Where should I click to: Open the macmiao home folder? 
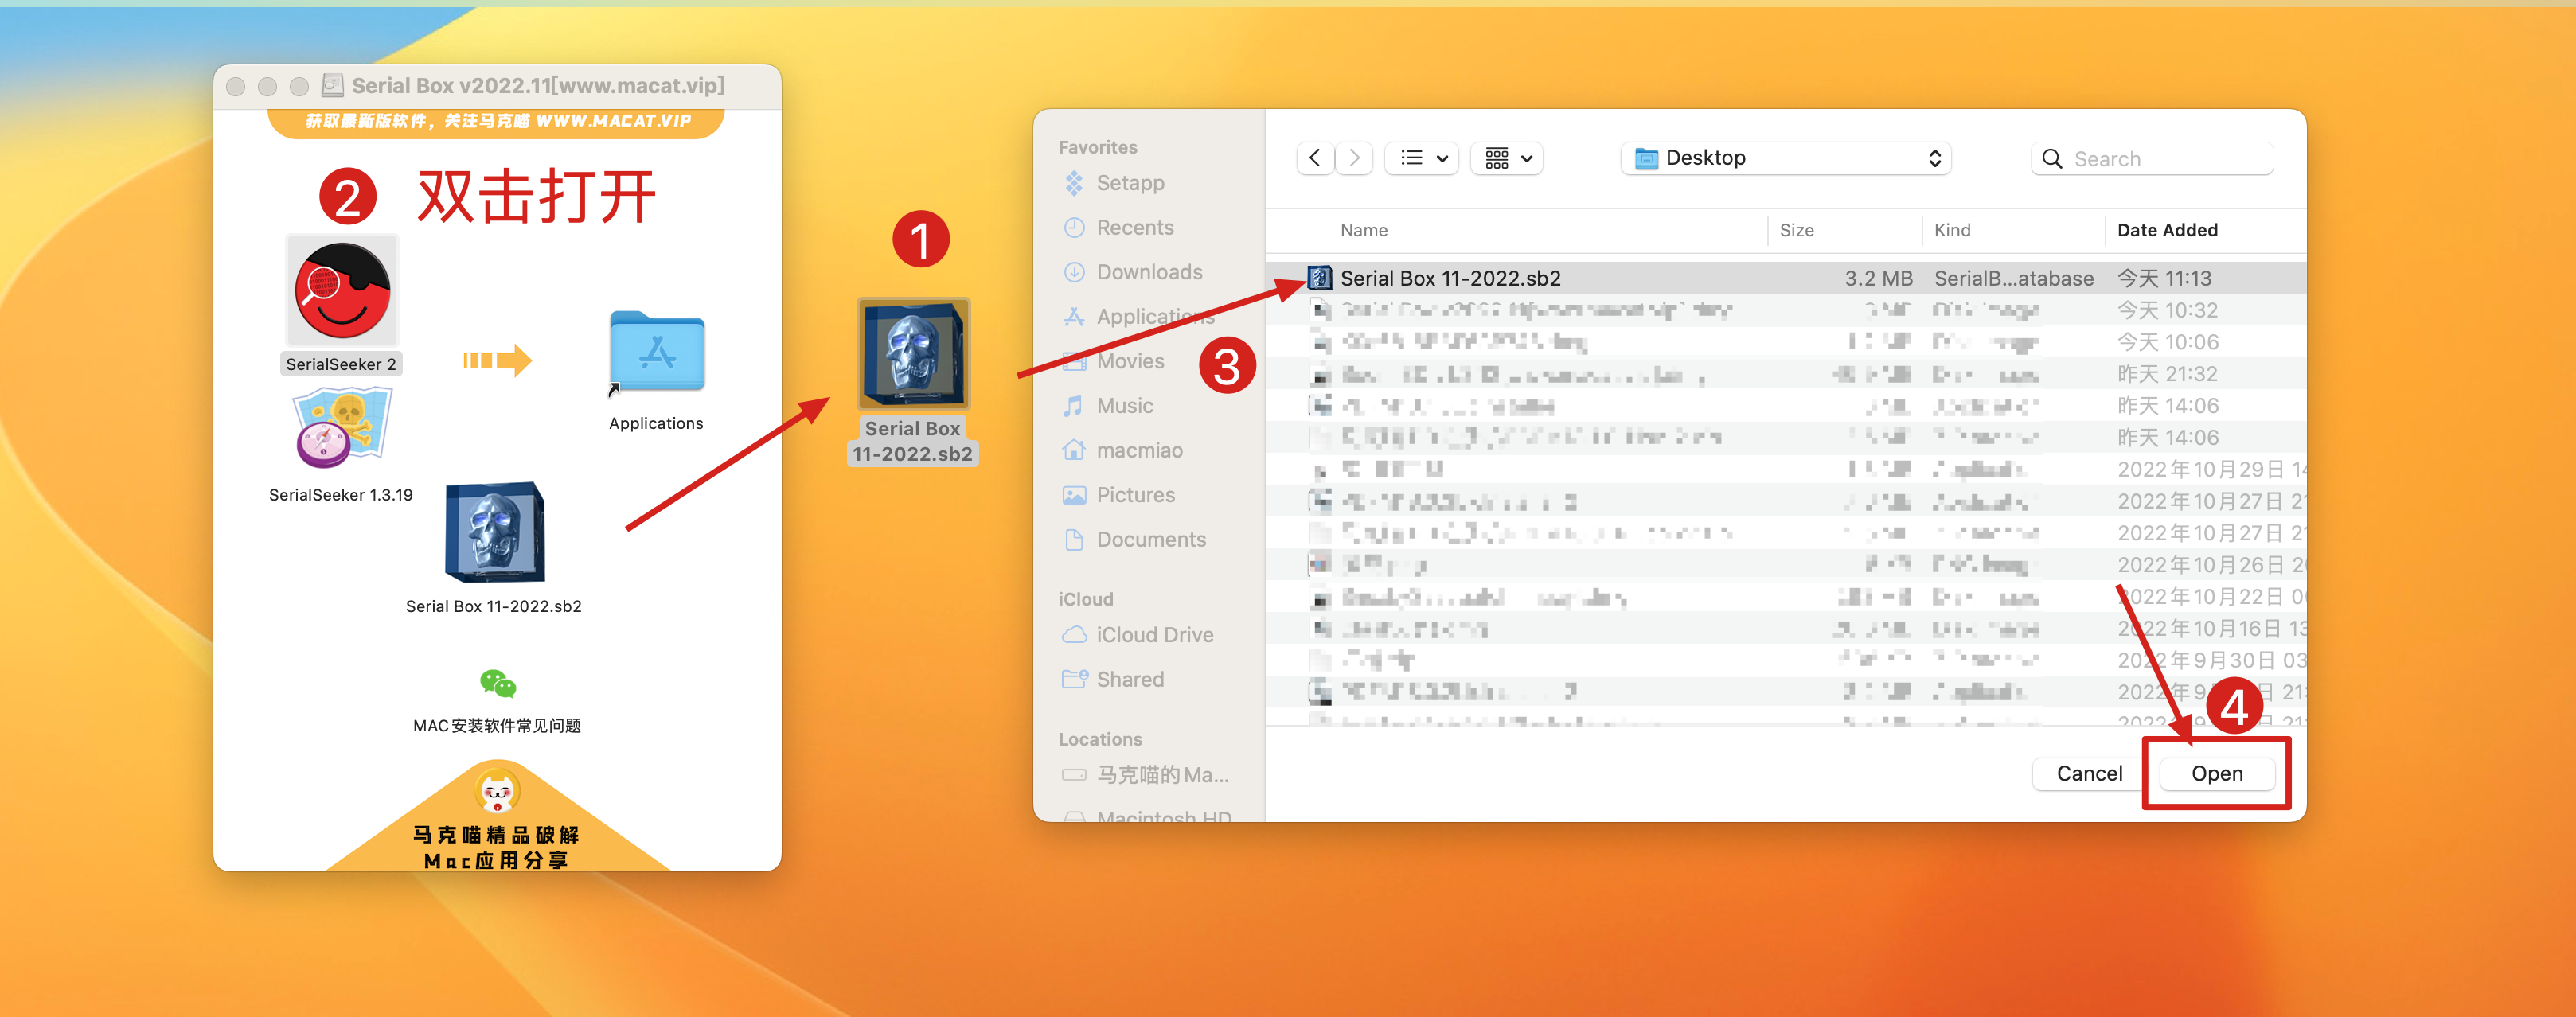1139,450
